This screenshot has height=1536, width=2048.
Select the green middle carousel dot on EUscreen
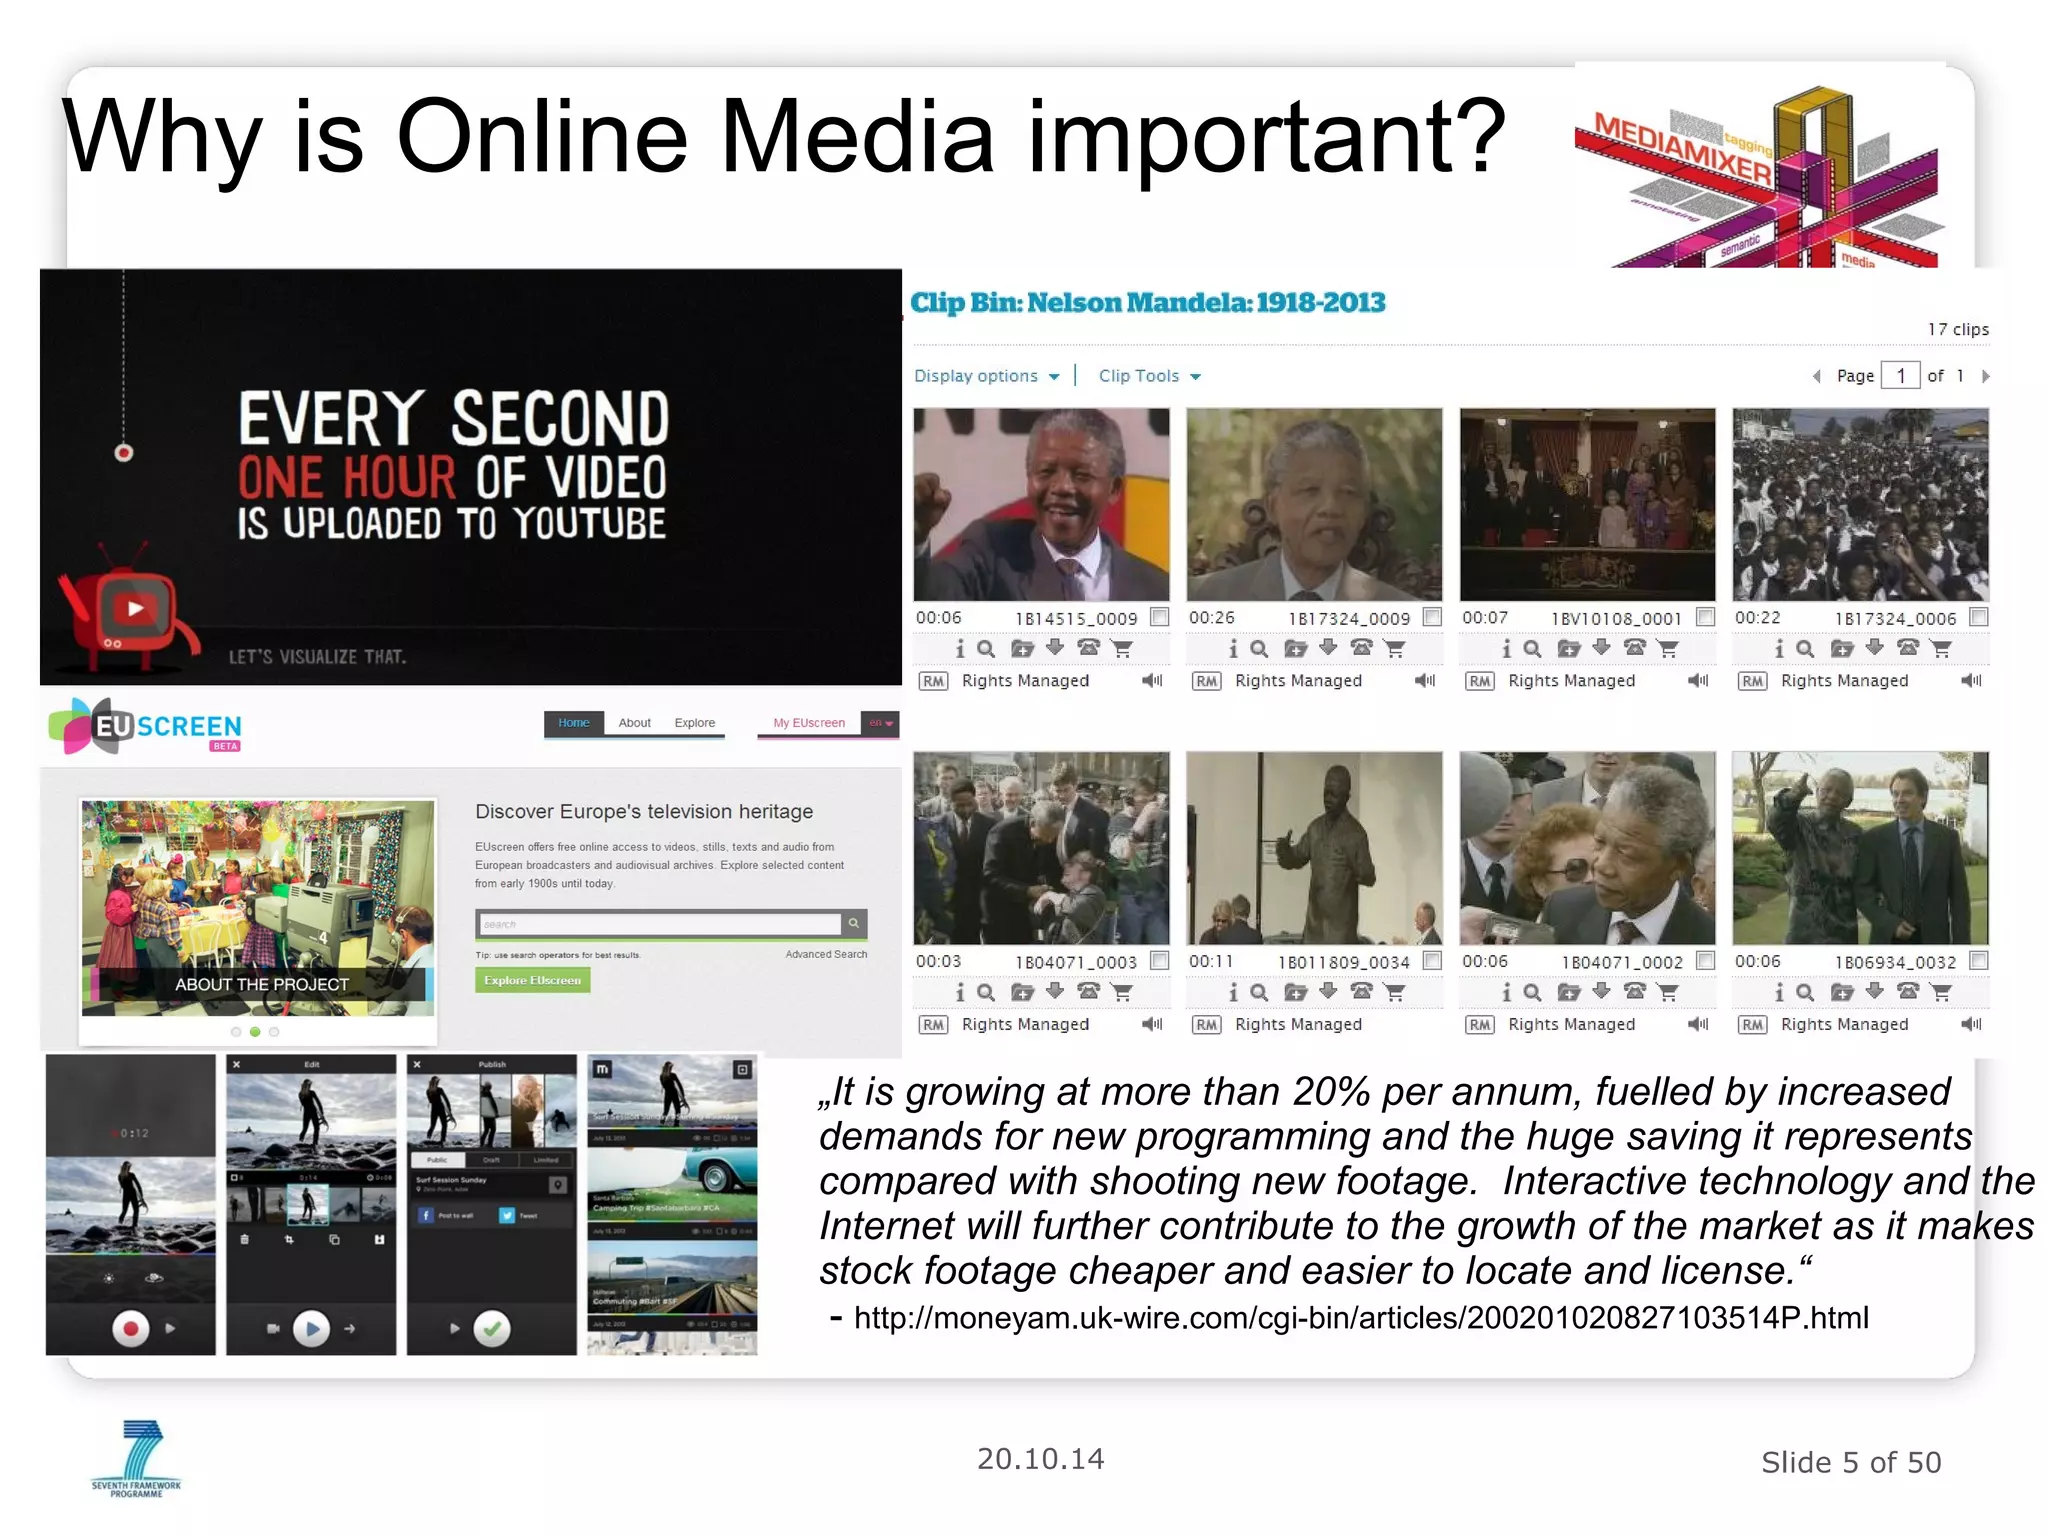pos(255,1032)
